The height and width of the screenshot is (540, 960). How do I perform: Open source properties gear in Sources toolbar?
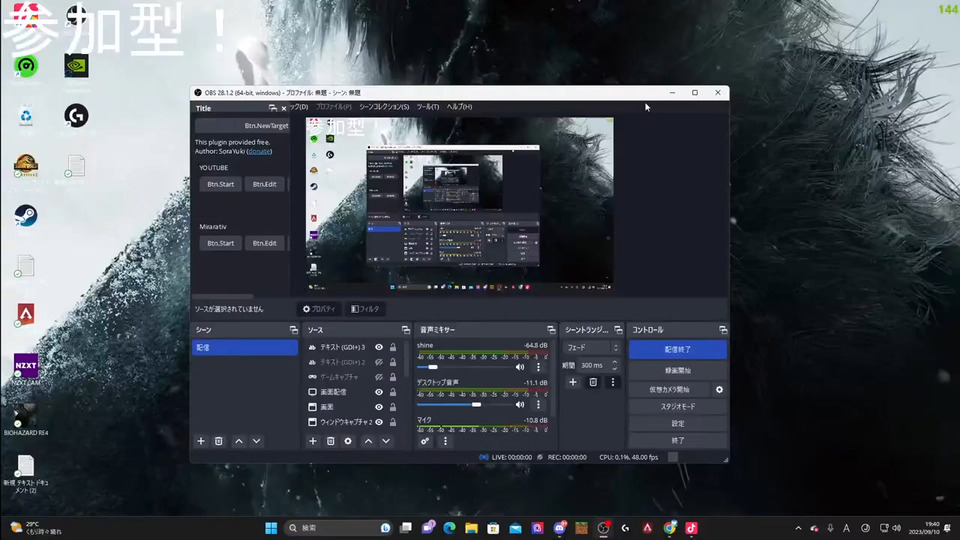pyautogui.click(x=348, y=441)
